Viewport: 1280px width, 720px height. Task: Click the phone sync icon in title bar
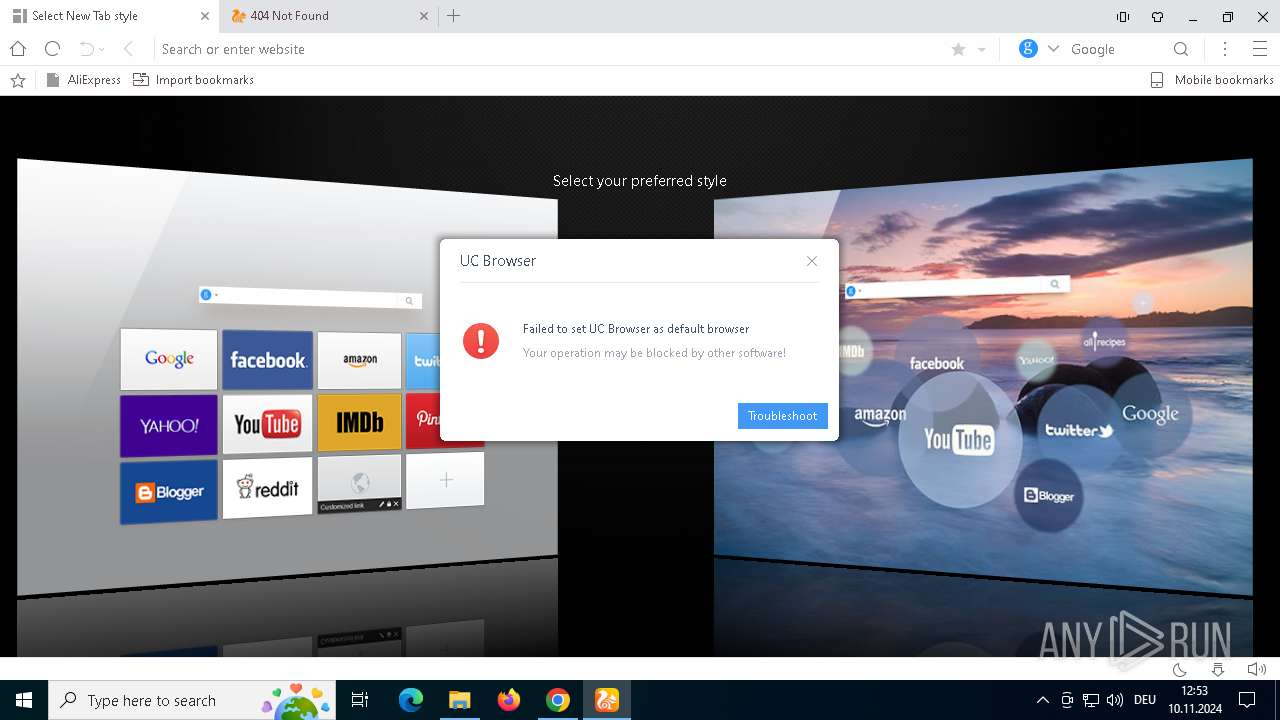tap(1123, 17)
